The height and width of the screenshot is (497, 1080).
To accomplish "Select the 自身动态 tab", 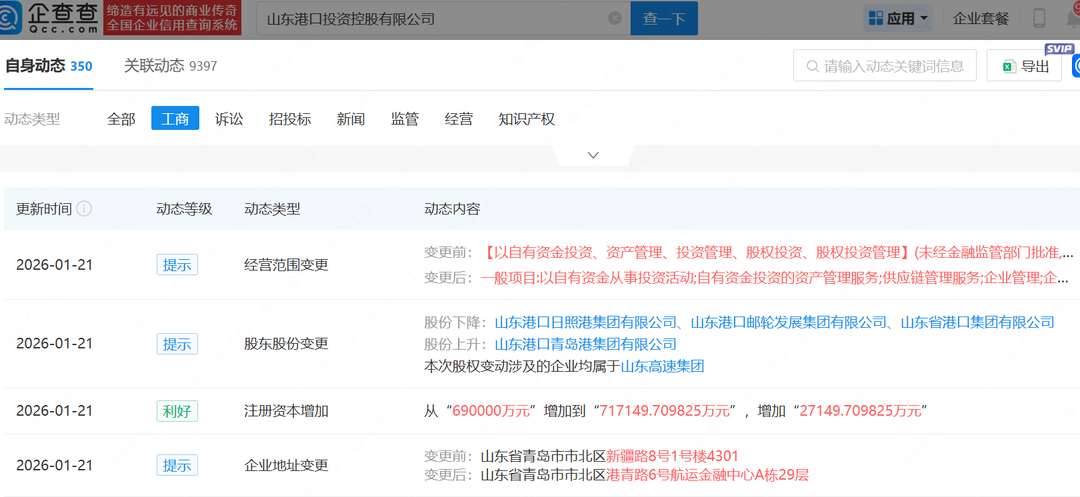I will click(49, 66).
